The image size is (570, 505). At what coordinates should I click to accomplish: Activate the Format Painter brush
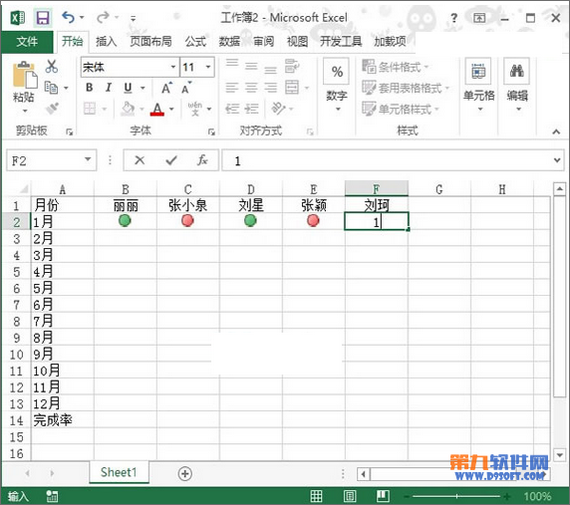52,108
